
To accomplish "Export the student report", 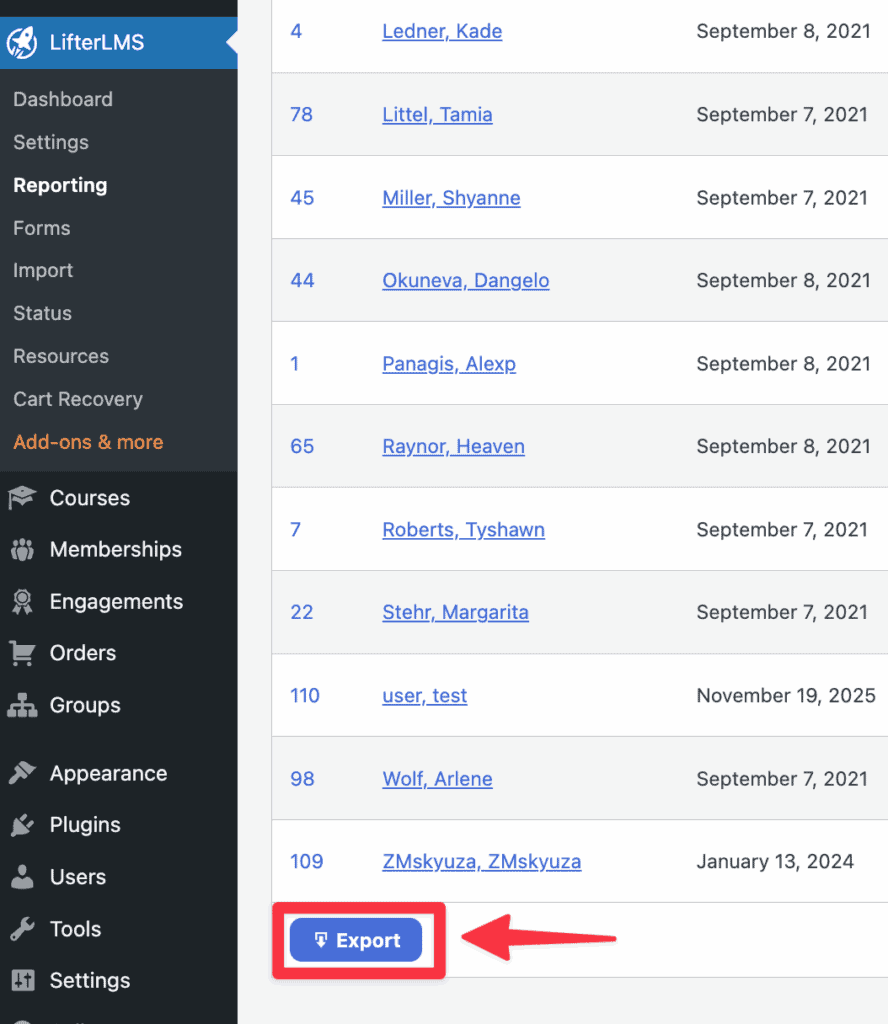I will click(356, 940).
